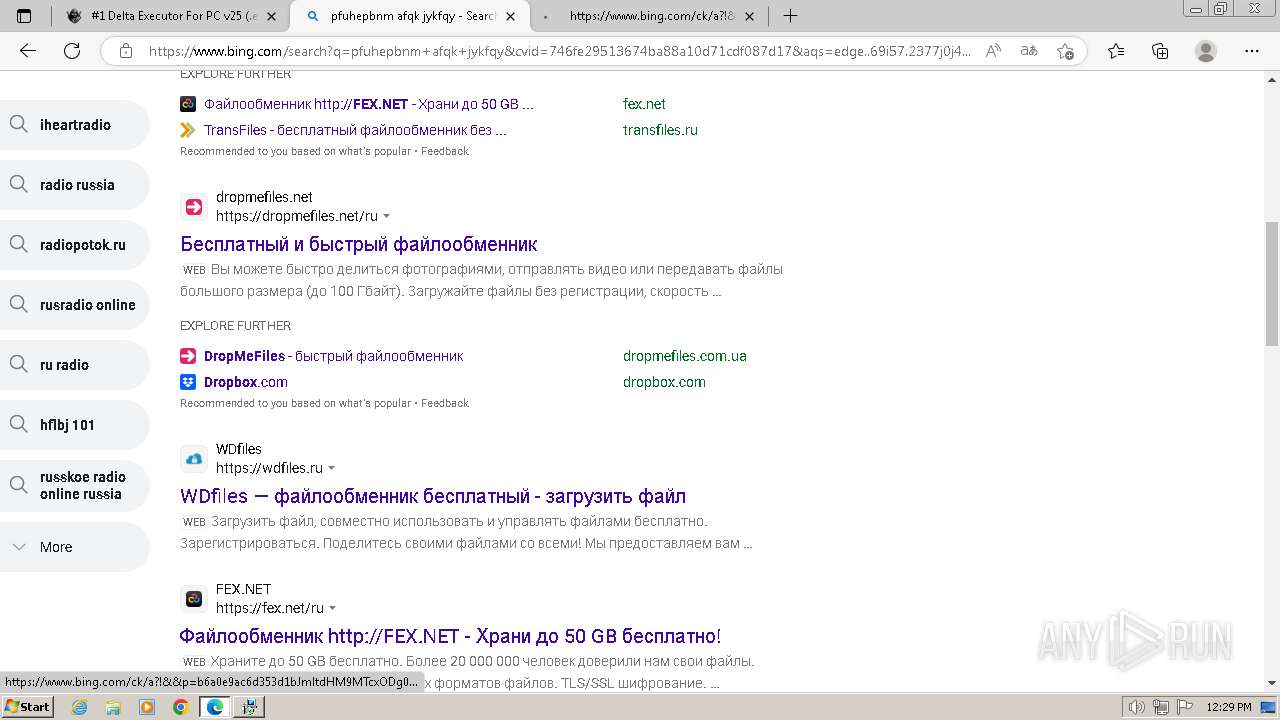This screenshot has width=1280, height=720.
Task: Select the iheartradio related search
Action: click(x=75, y=125)
